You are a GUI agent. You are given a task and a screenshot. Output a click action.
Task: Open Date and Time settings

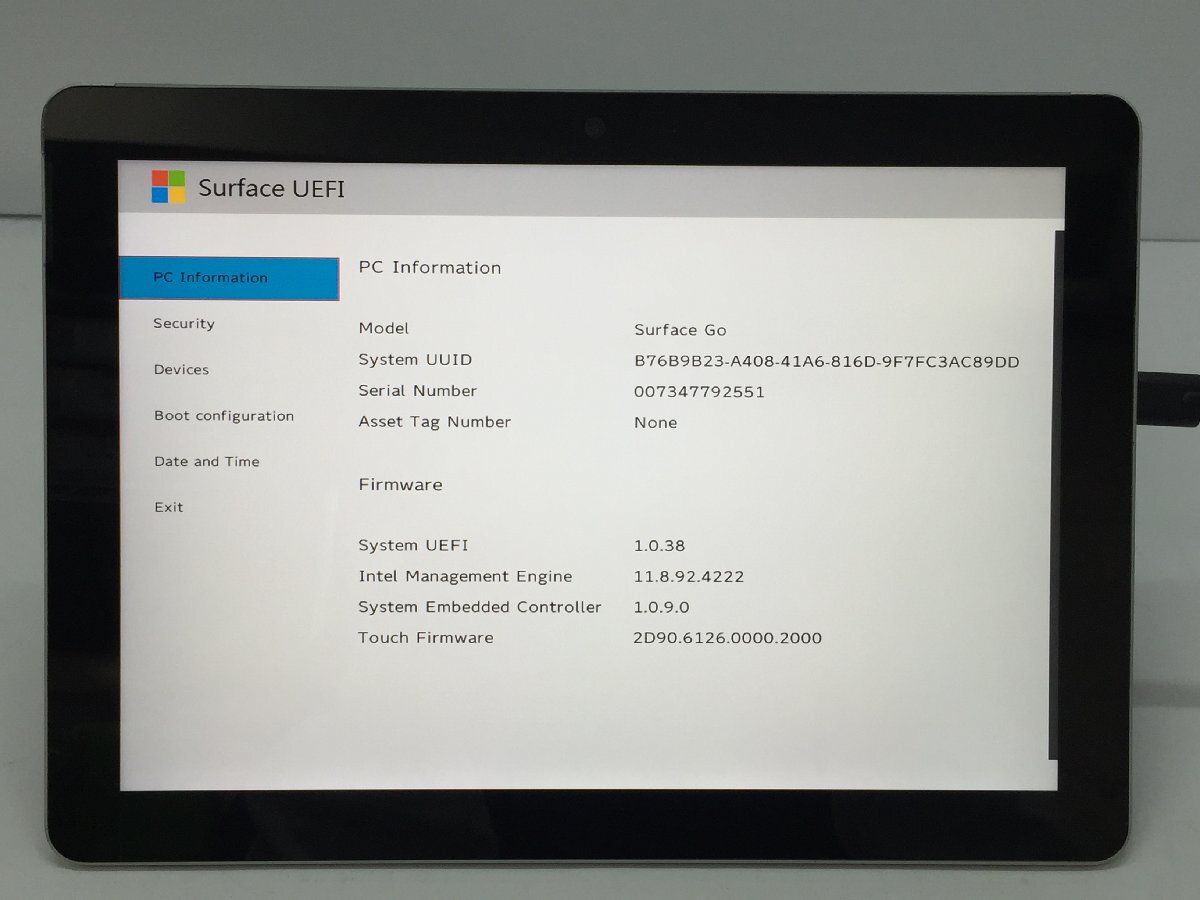point(206,462)
